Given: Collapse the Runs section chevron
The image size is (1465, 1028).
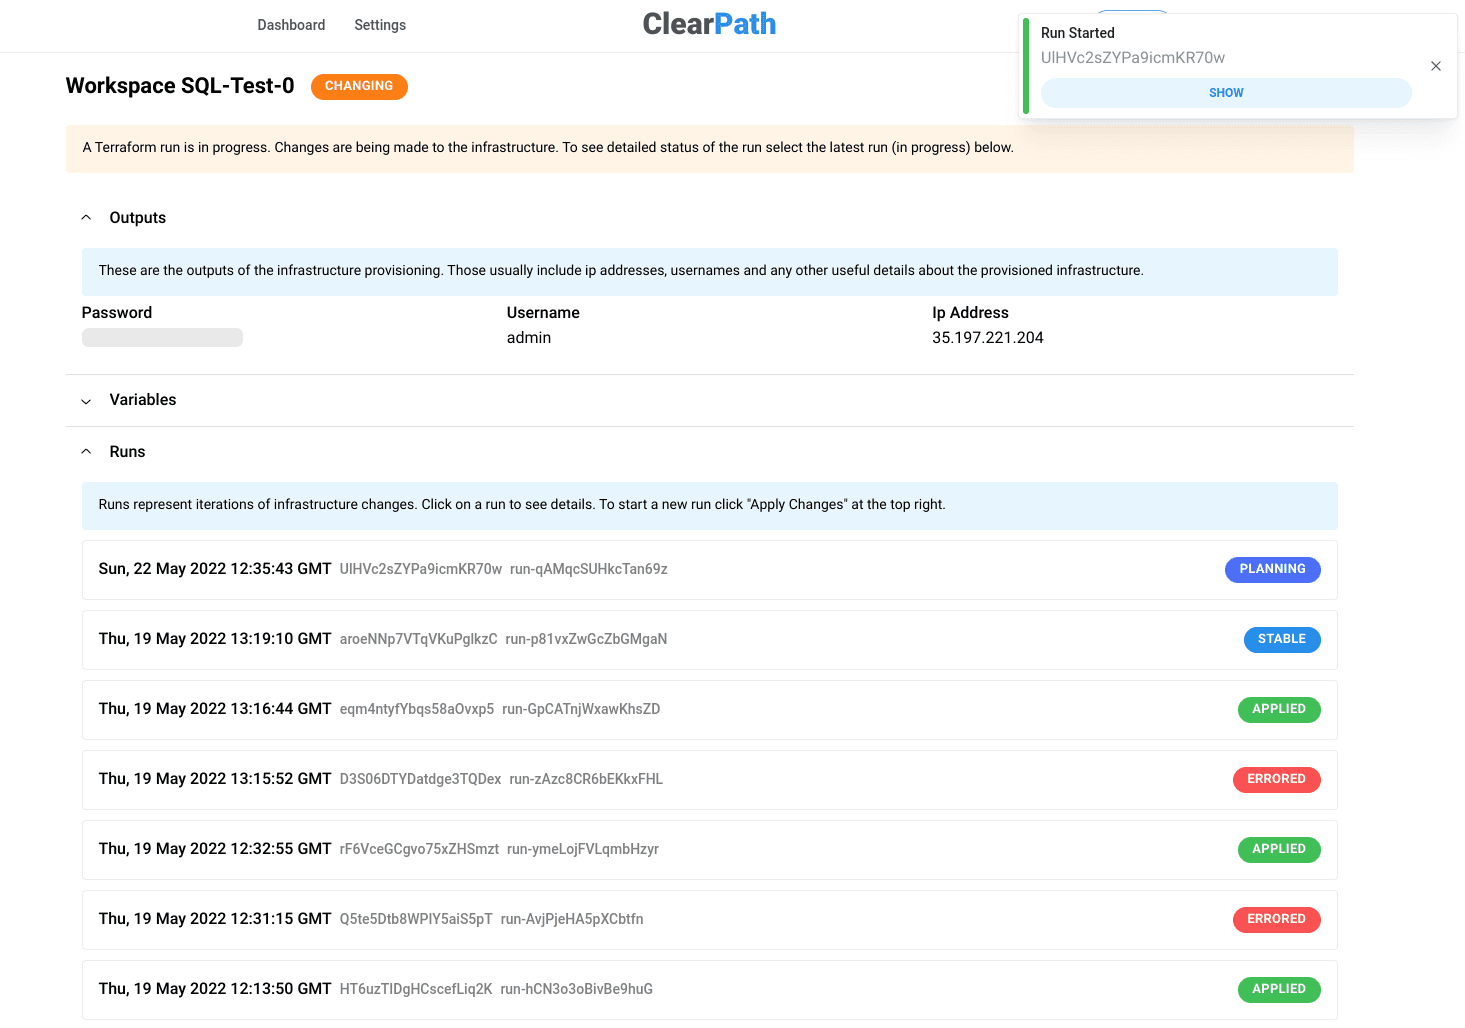Looking at the screenshot, I should 86,452.
